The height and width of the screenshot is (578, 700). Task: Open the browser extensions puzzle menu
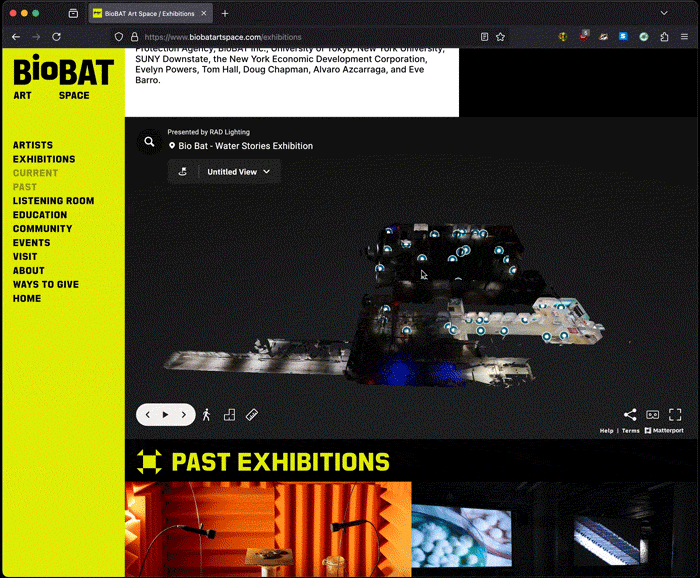pyautogui.click(x=664, y=37)
